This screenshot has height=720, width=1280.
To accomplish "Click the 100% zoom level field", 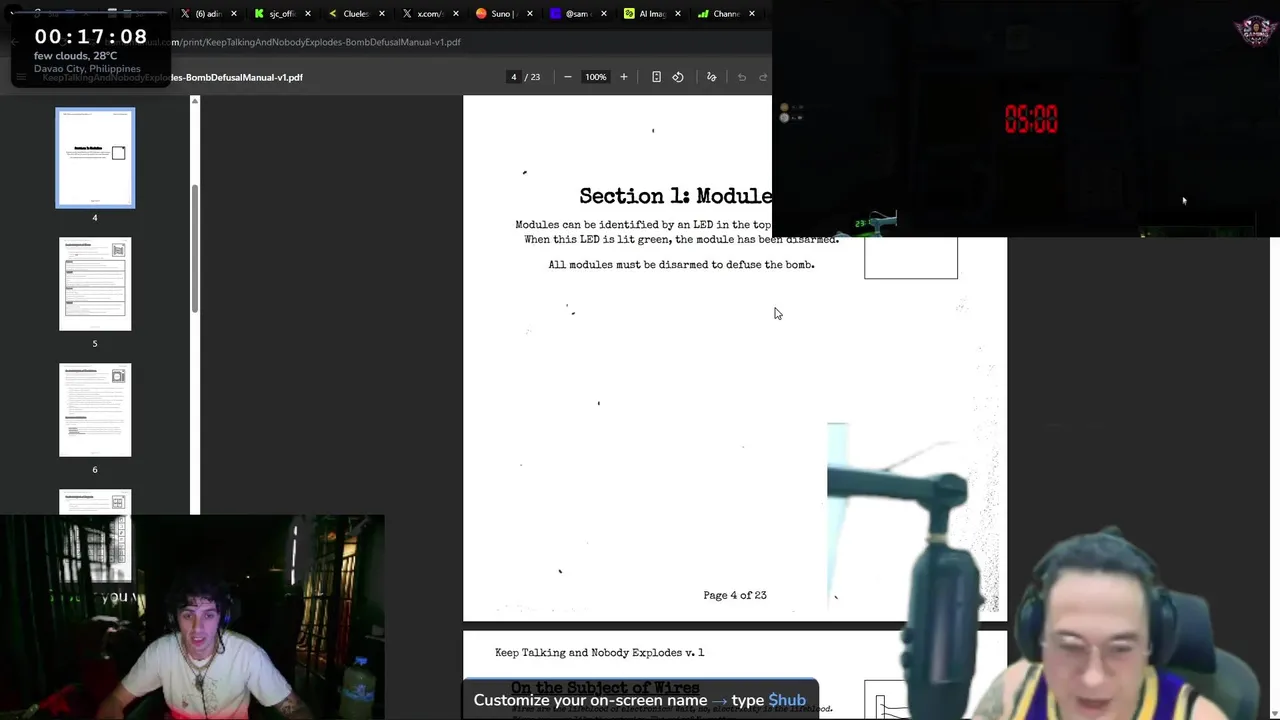I will (x=596, y=77).
